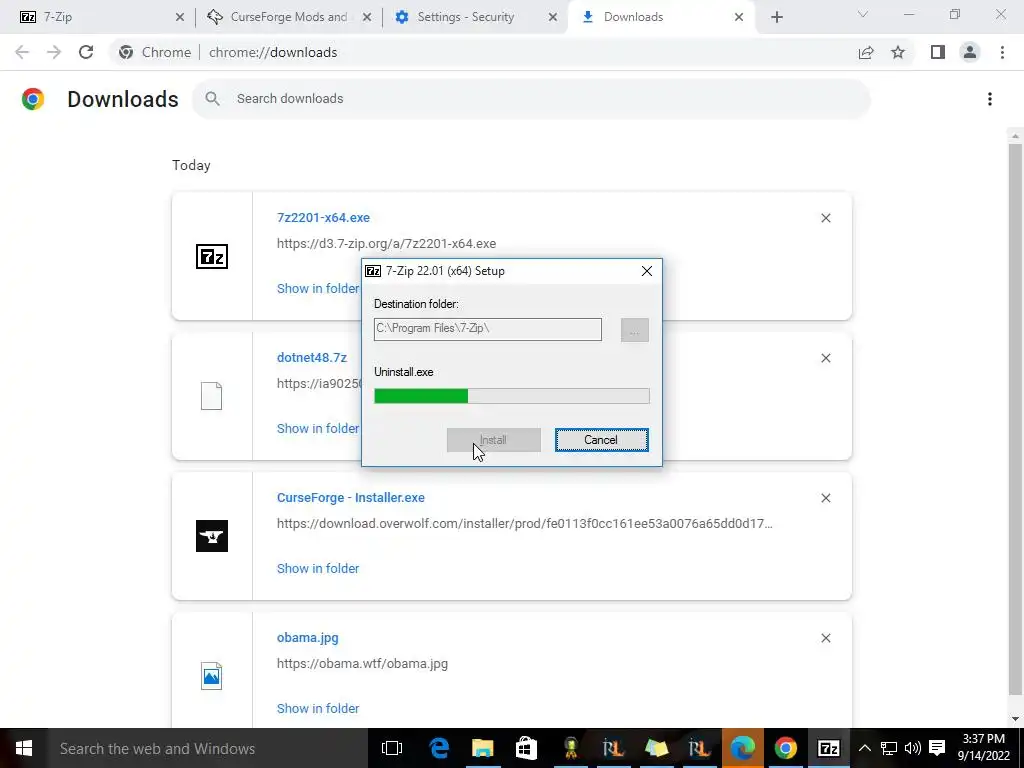
Task: Show 7z2201-x64.exe in folder
Action: (318, 289)
